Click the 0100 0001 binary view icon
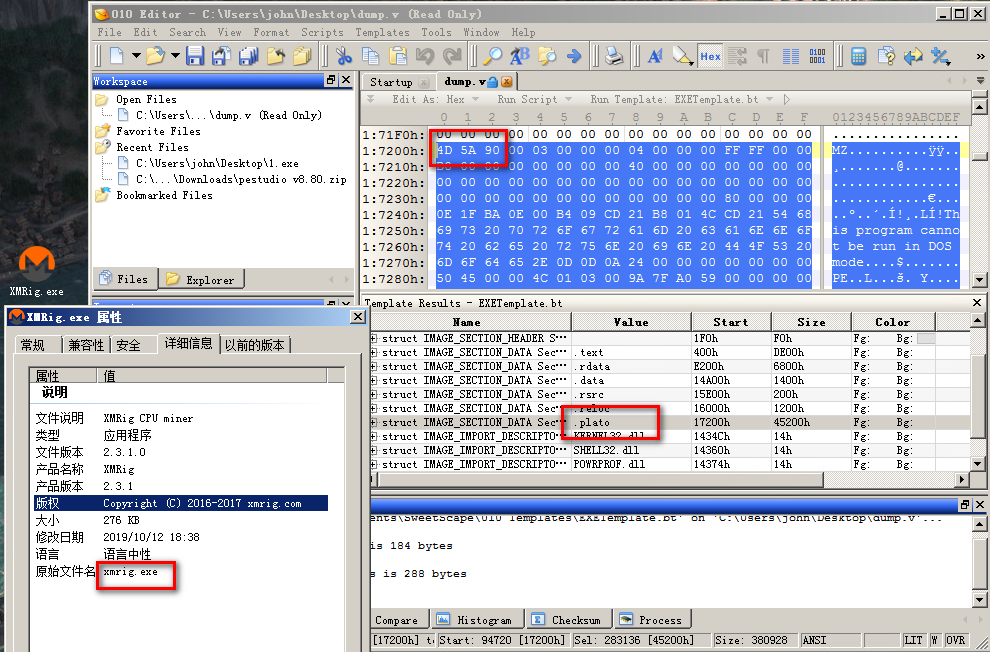This screenshot has height=652, width=990. [817, 56]
